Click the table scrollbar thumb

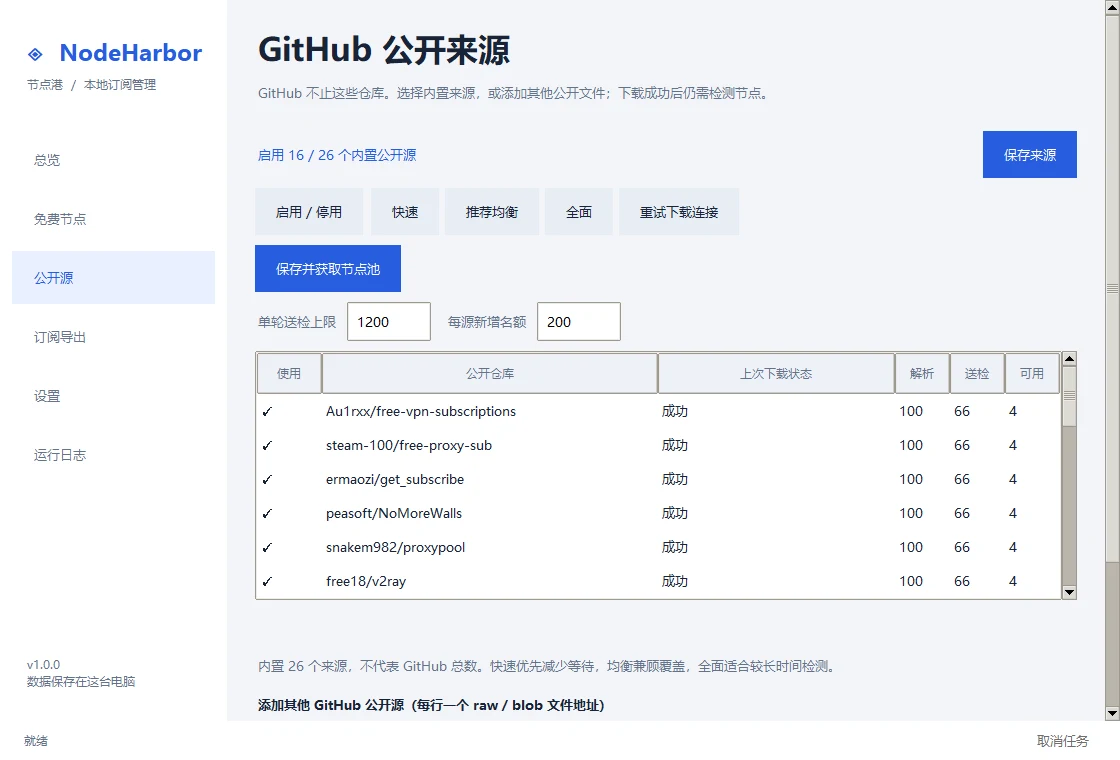(1069, 396)
